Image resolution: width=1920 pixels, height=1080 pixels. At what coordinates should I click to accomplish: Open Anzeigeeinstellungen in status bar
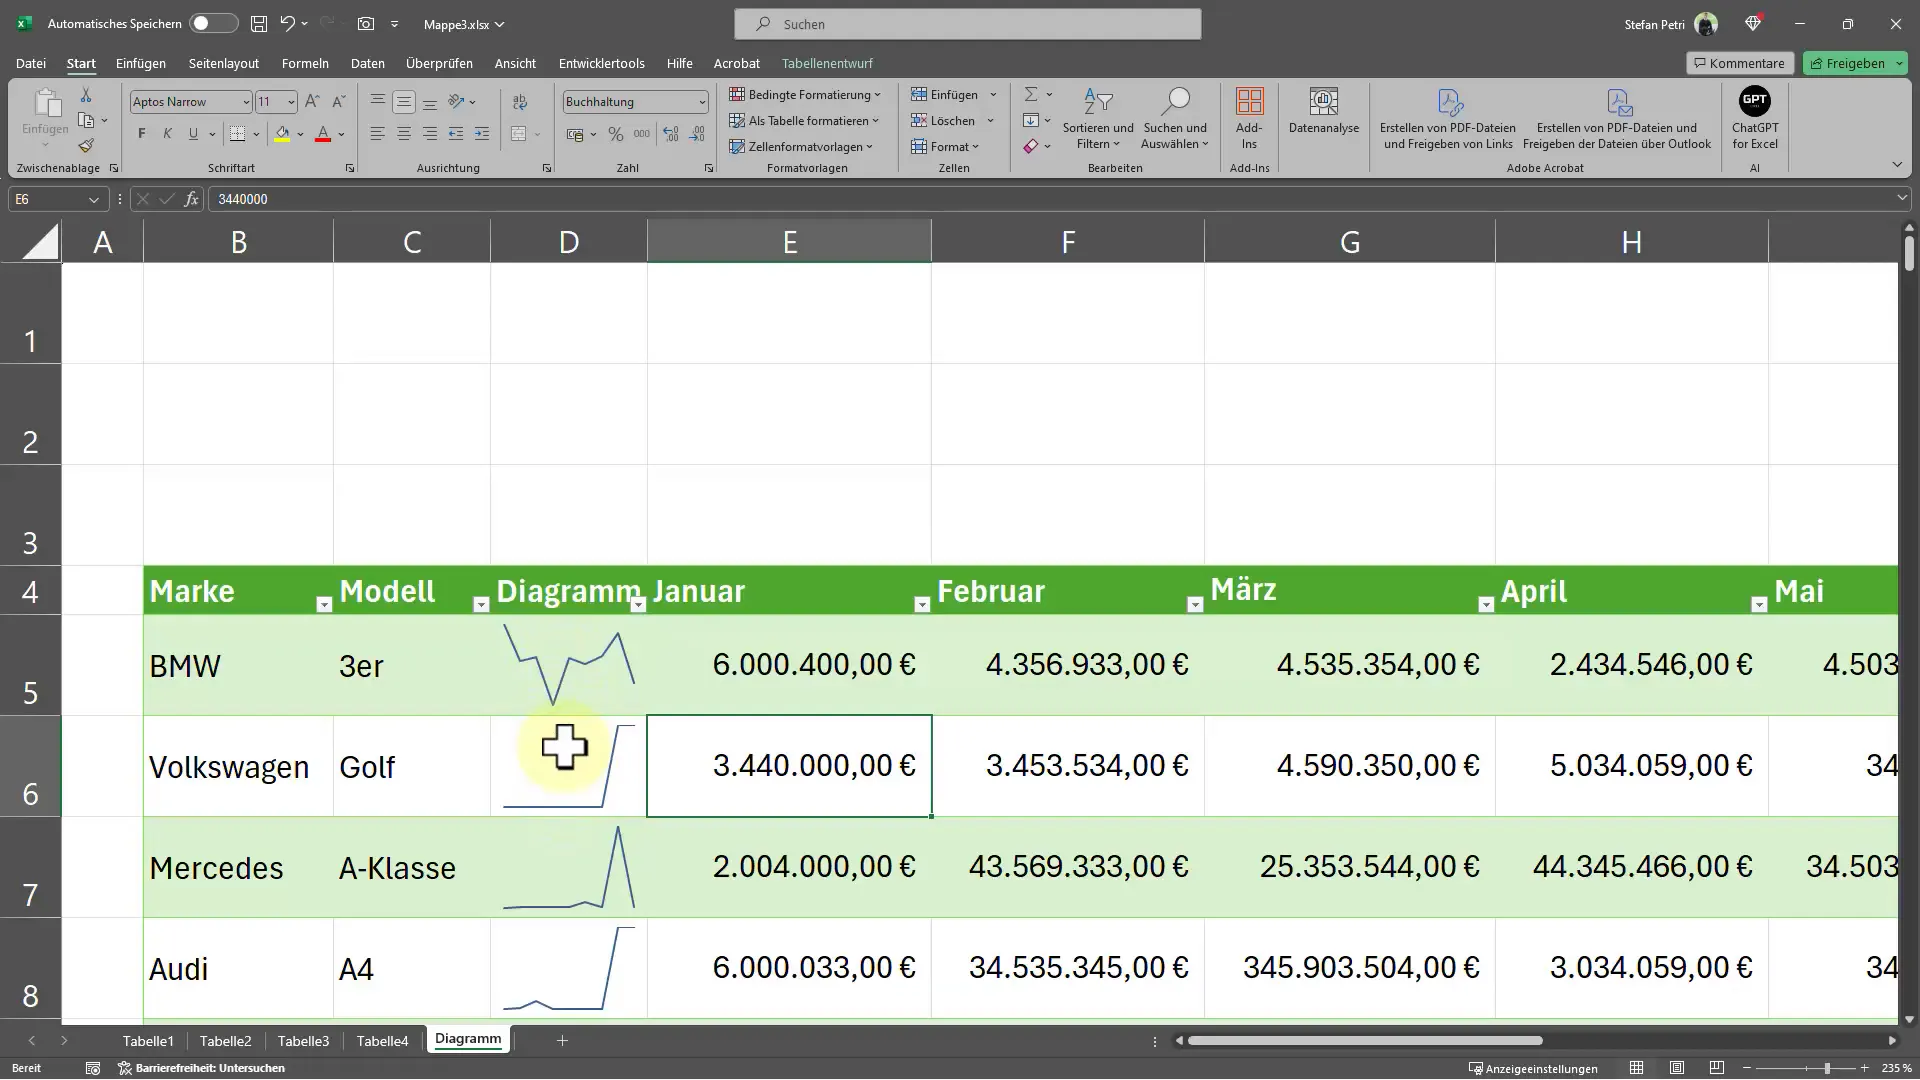pyautogui.click(x=1533, y=1068)
